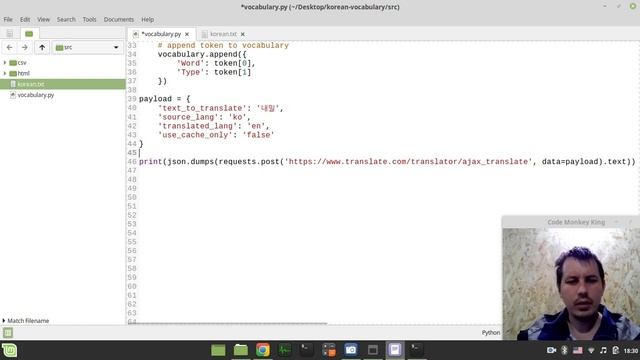Expand the csv folder
The image size is (640, 360).
pyautogui.click(x=5, y=62)
